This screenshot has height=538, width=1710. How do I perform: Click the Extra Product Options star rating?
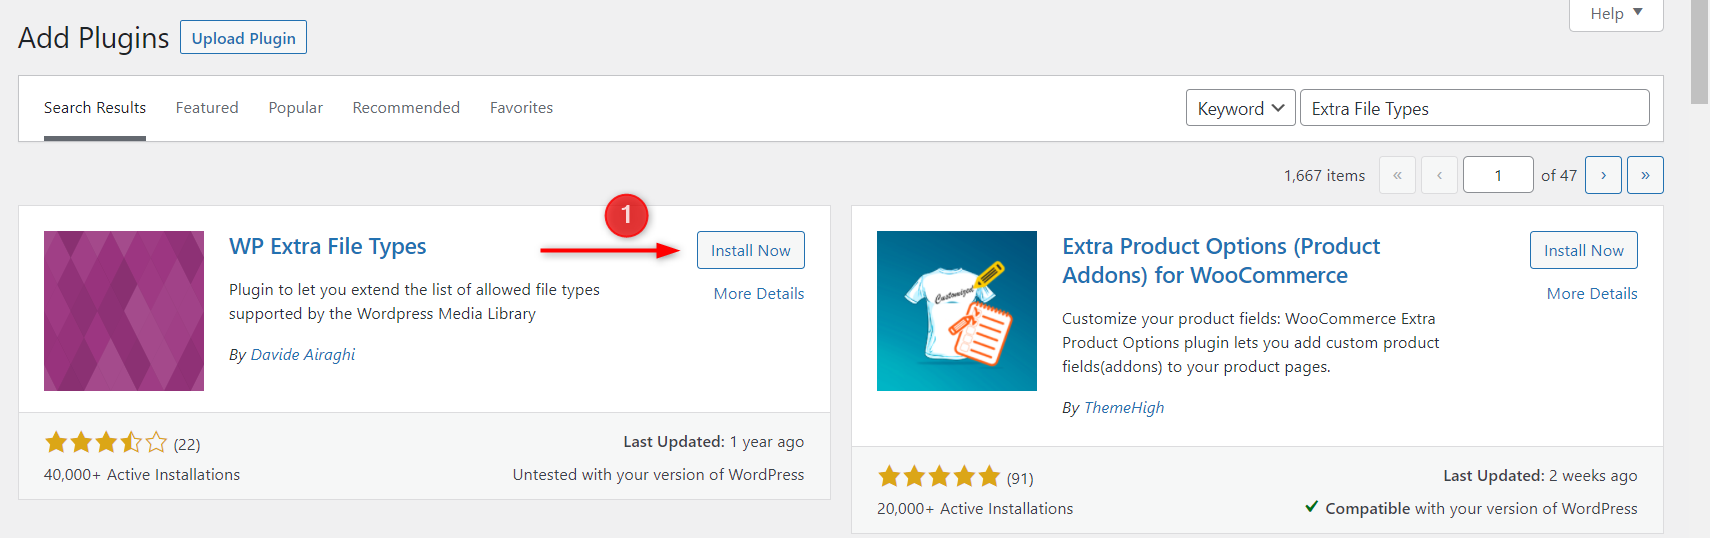tap(939, 477)
